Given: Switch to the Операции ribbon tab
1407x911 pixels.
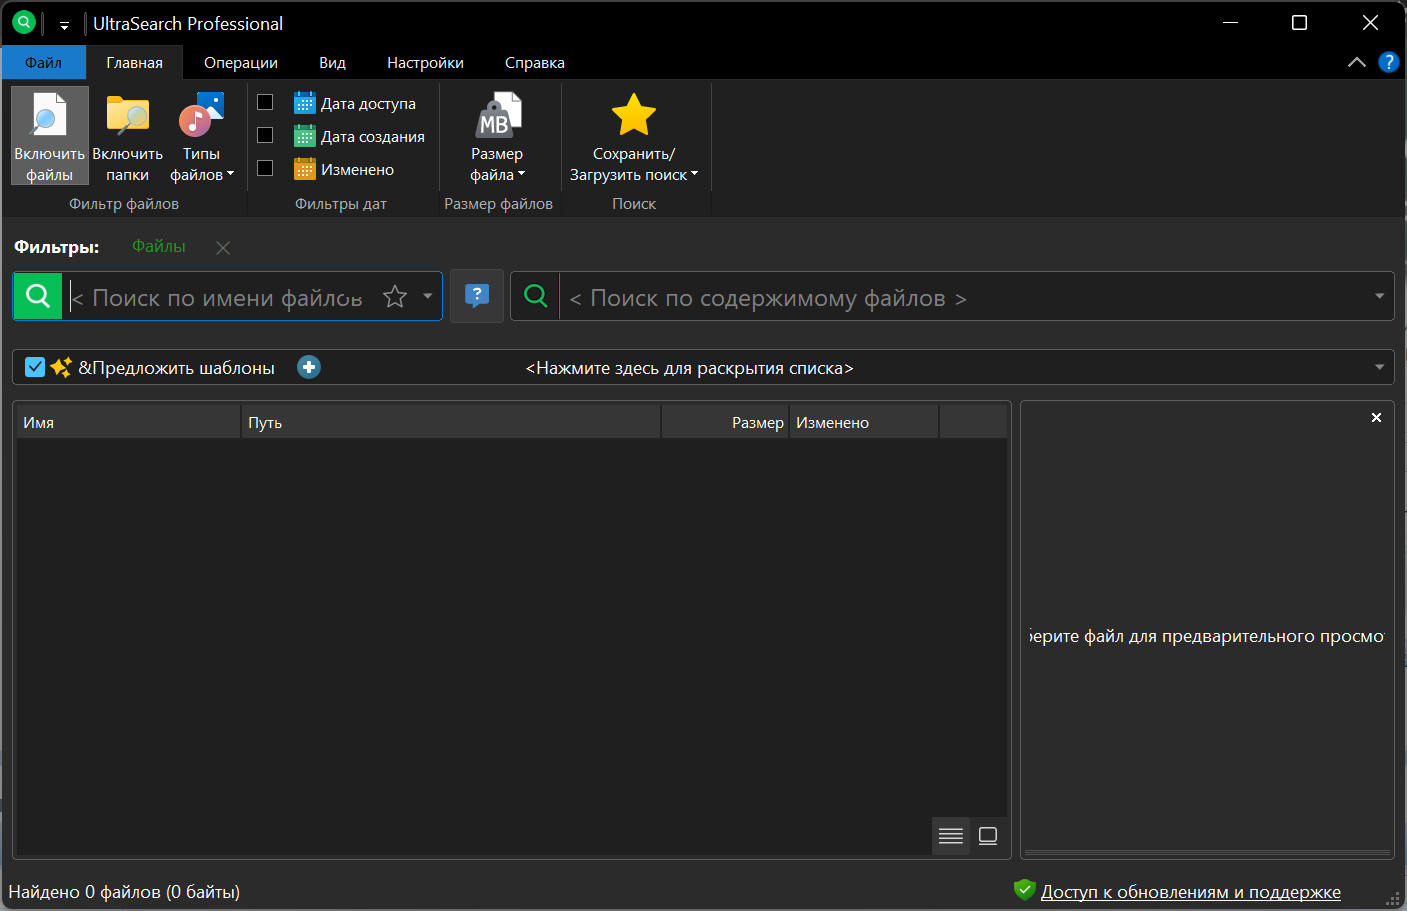Looking at the screenshot, I should [x=241, y=62].
